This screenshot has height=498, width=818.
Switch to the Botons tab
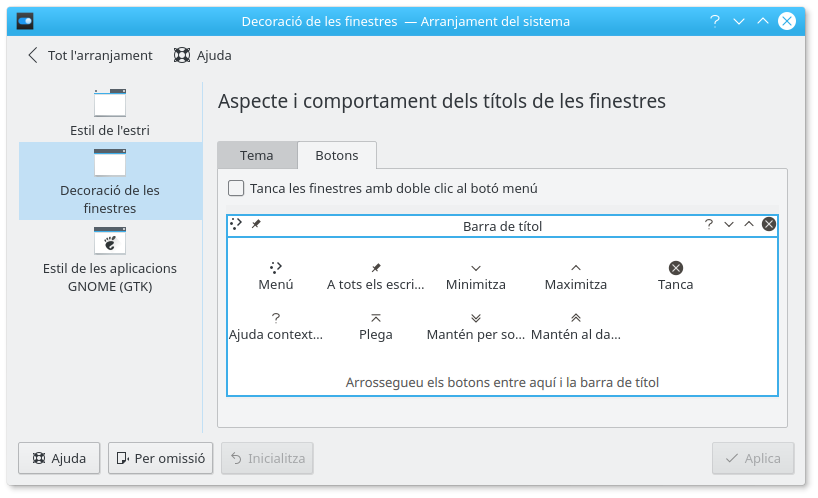point(337,155)
